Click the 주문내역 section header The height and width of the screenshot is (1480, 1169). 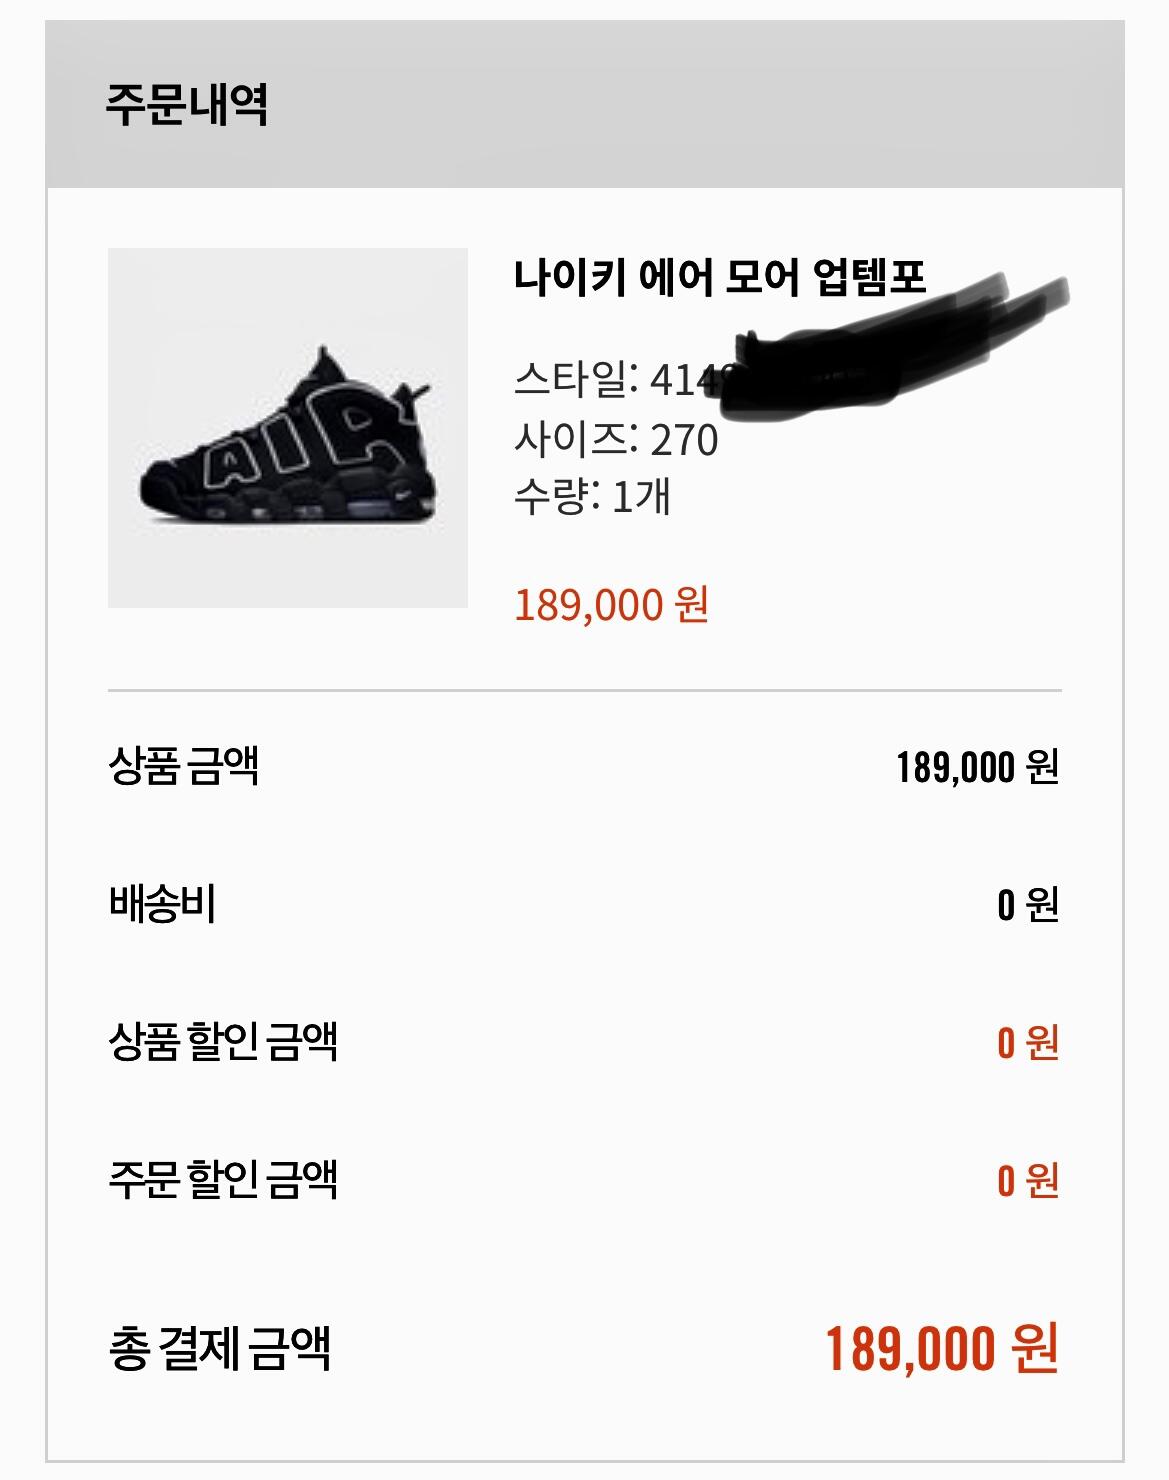tap(187, 105)
